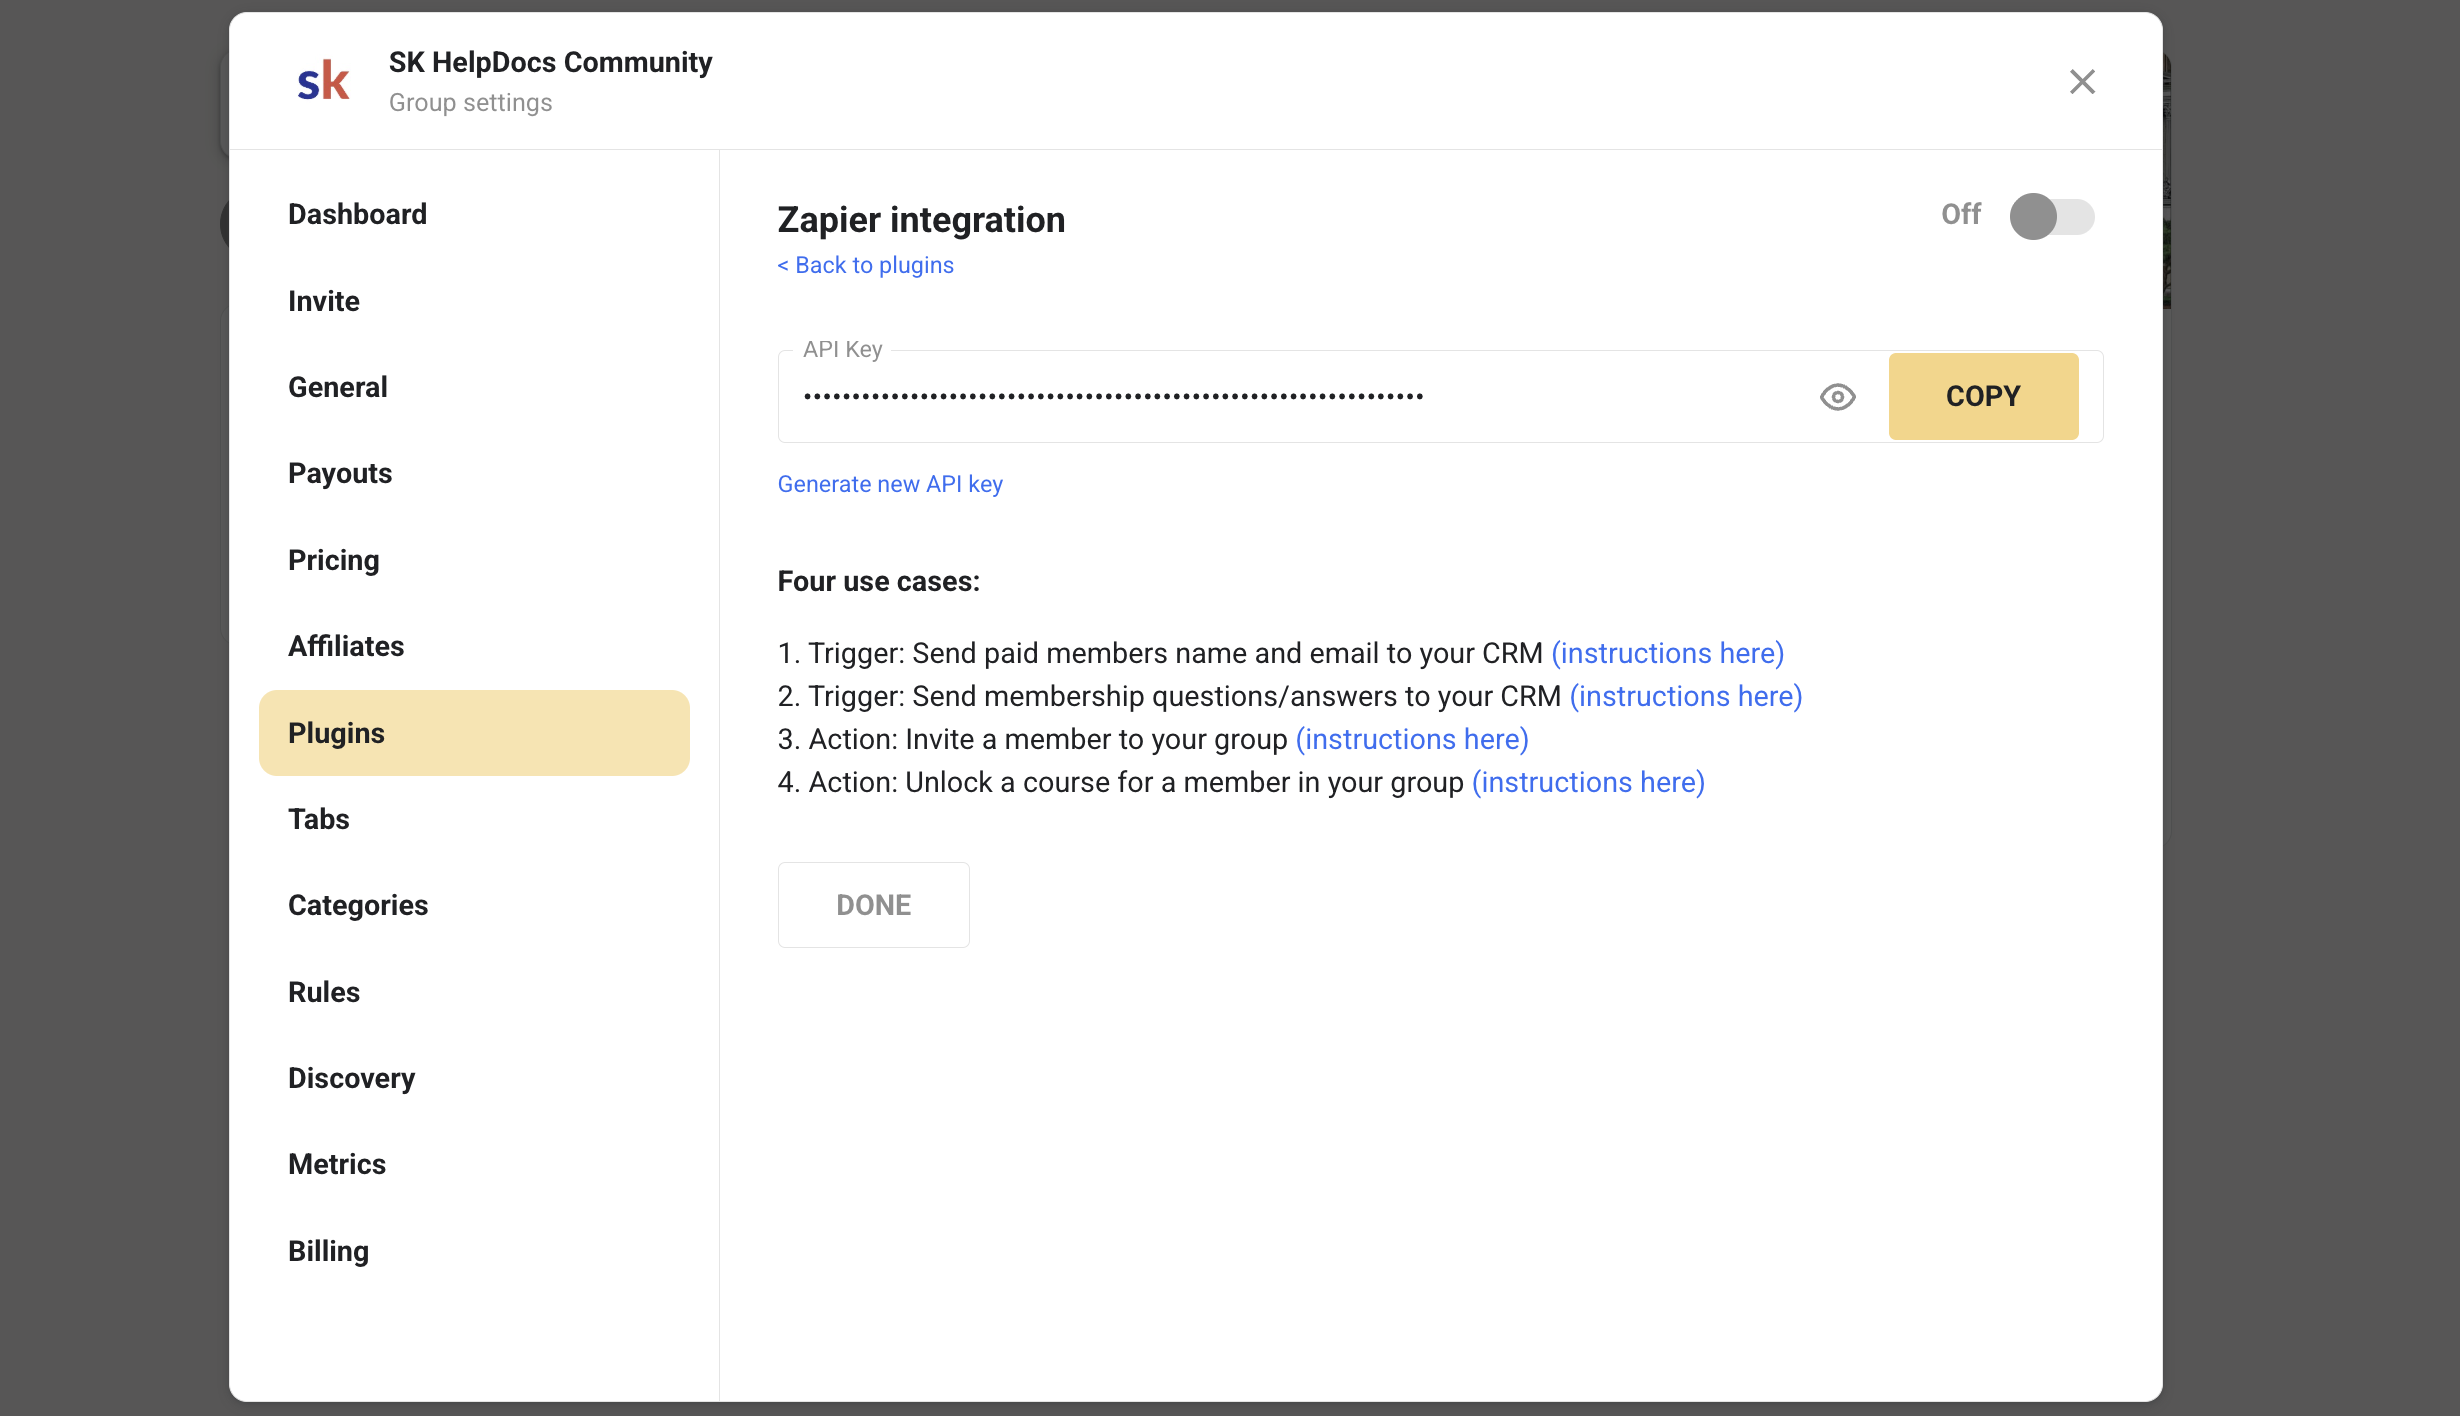Close the group settings dialog

2082,81
